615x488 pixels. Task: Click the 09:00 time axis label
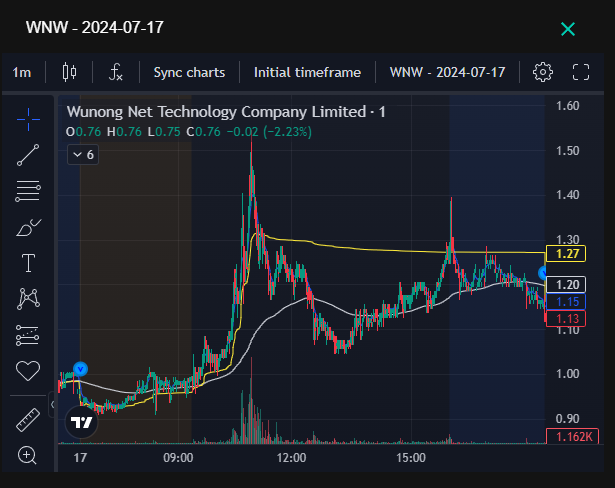click(178, 458)
